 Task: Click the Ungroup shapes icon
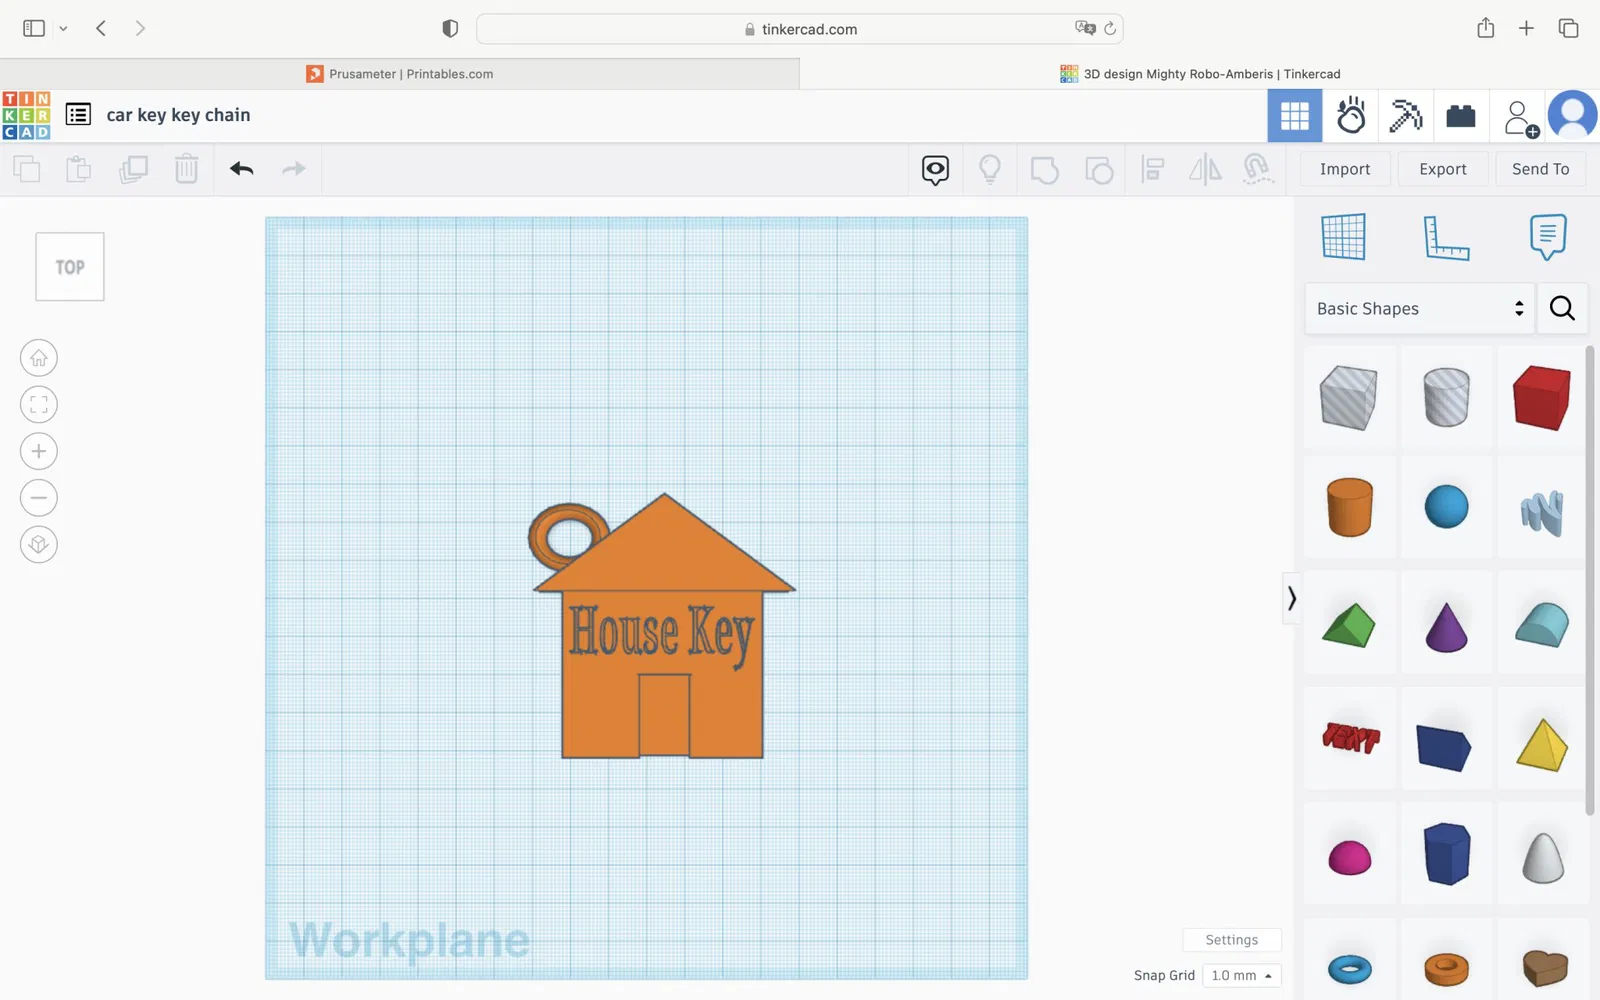(x=1099, y=170)
